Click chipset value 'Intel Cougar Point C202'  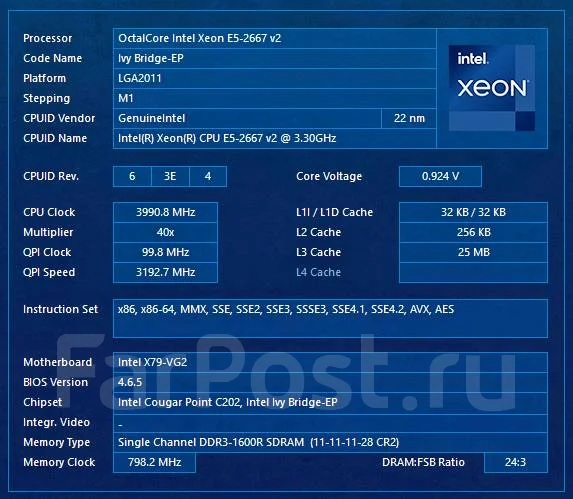tap(179, 403)
